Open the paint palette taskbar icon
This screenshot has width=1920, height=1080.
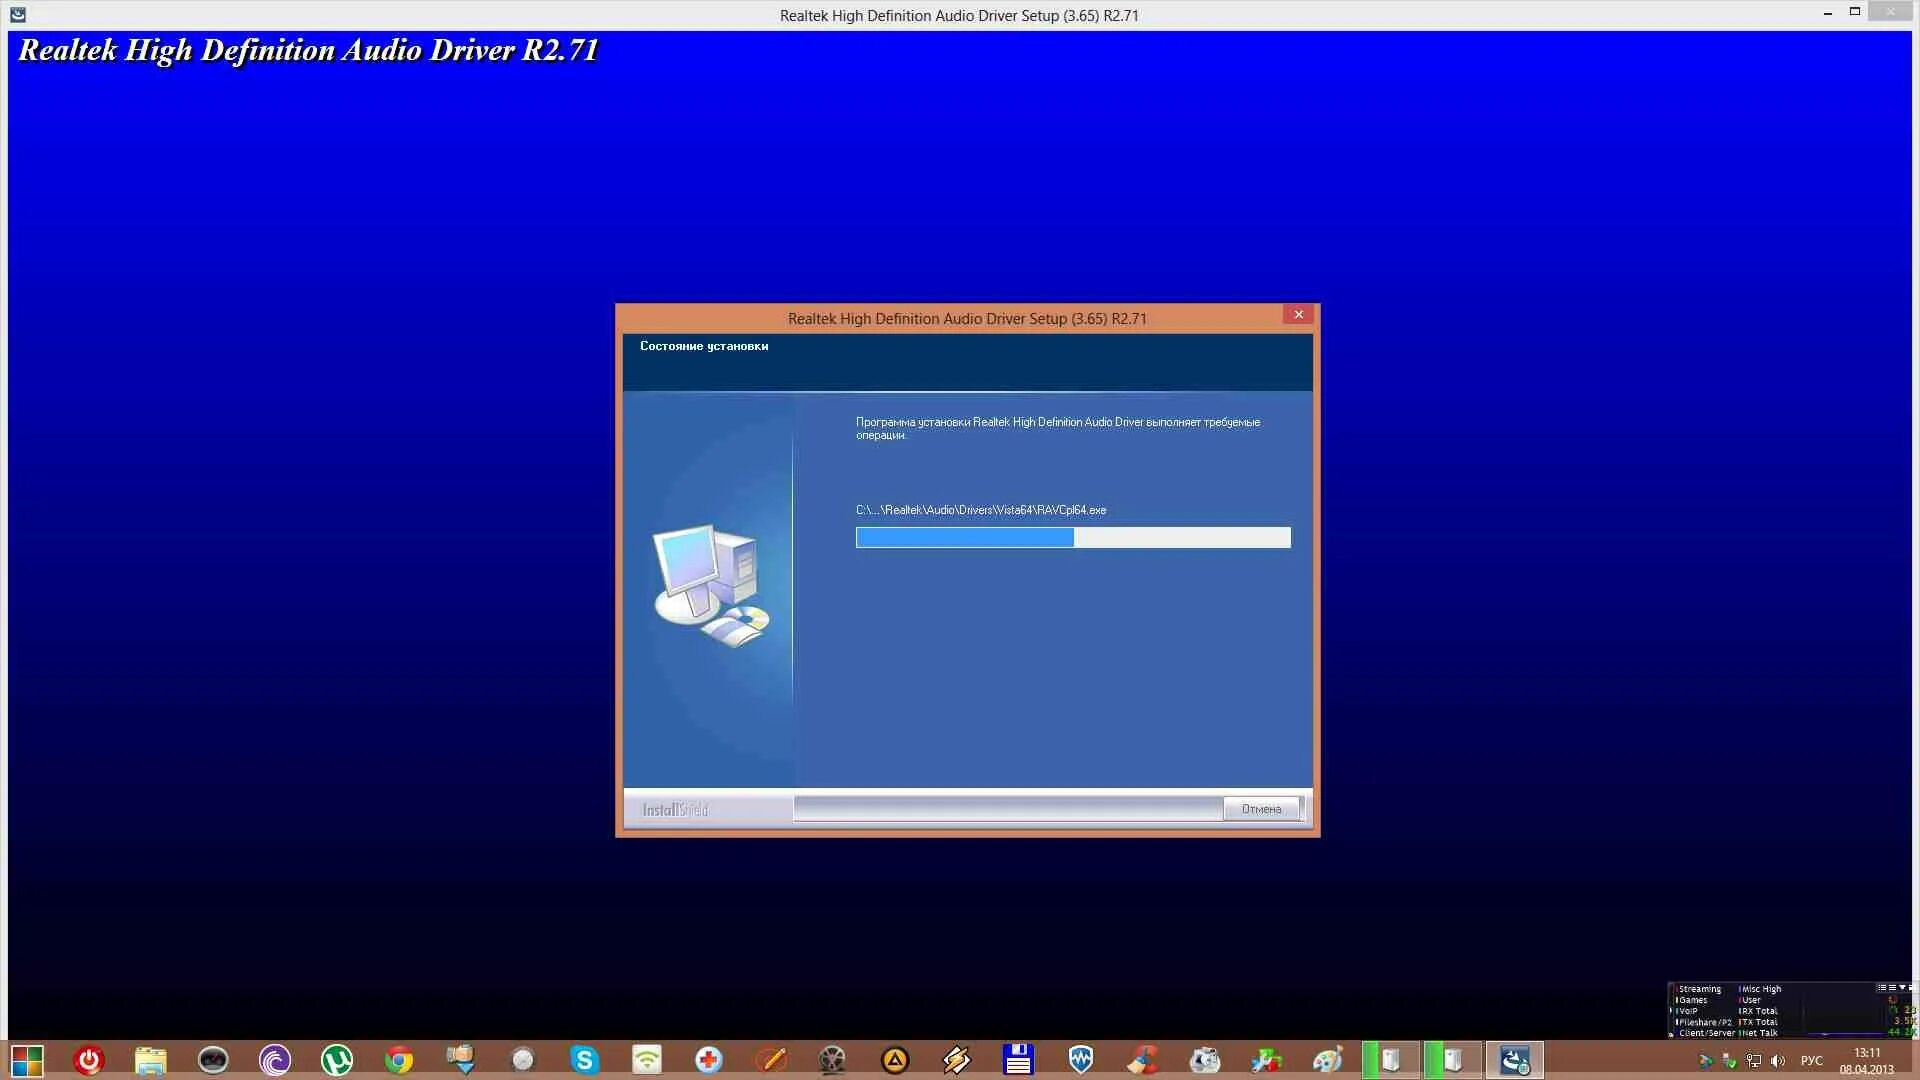[x=1328, y=1060]
